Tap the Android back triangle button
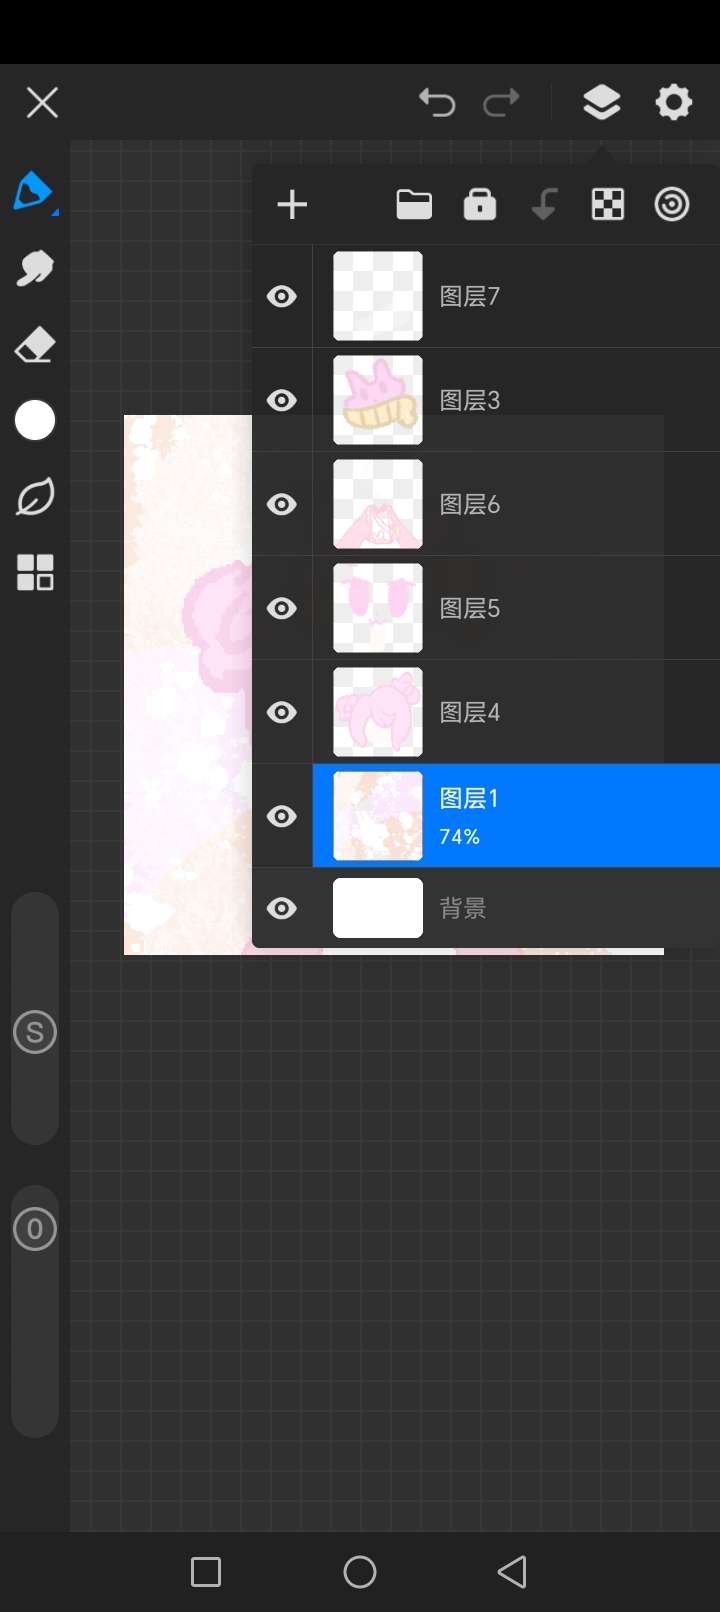 [x=512, y=1572]
